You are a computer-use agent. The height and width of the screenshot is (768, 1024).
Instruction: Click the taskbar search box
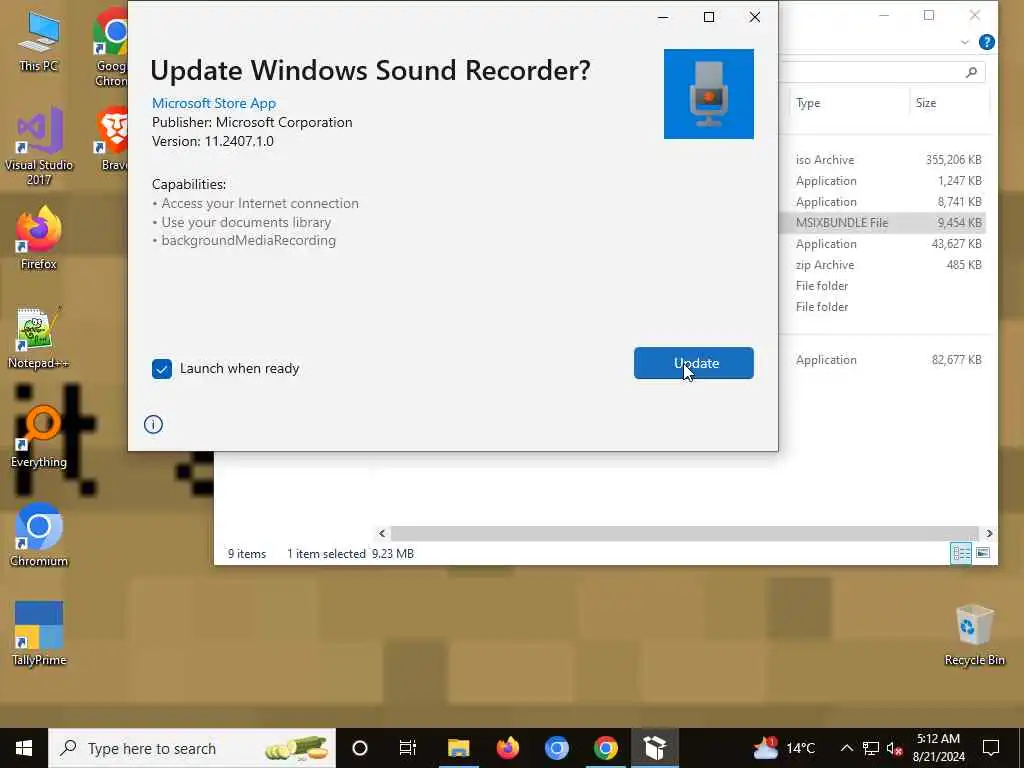click(192, 748)
